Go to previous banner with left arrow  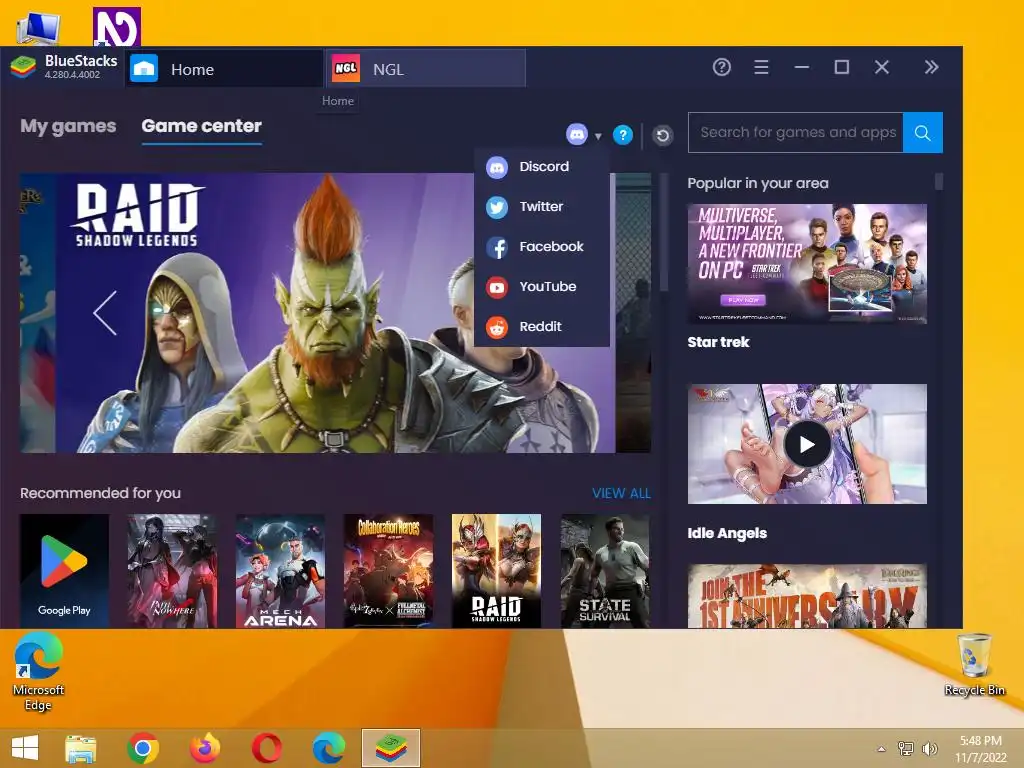point(104,313)
